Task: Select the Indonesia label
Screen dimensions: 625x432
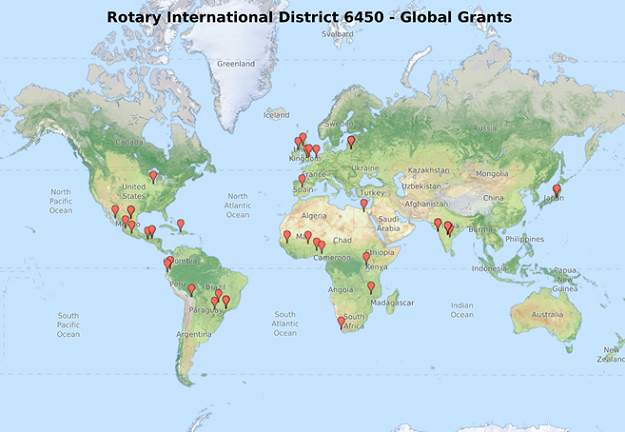Action: point(489,268)
